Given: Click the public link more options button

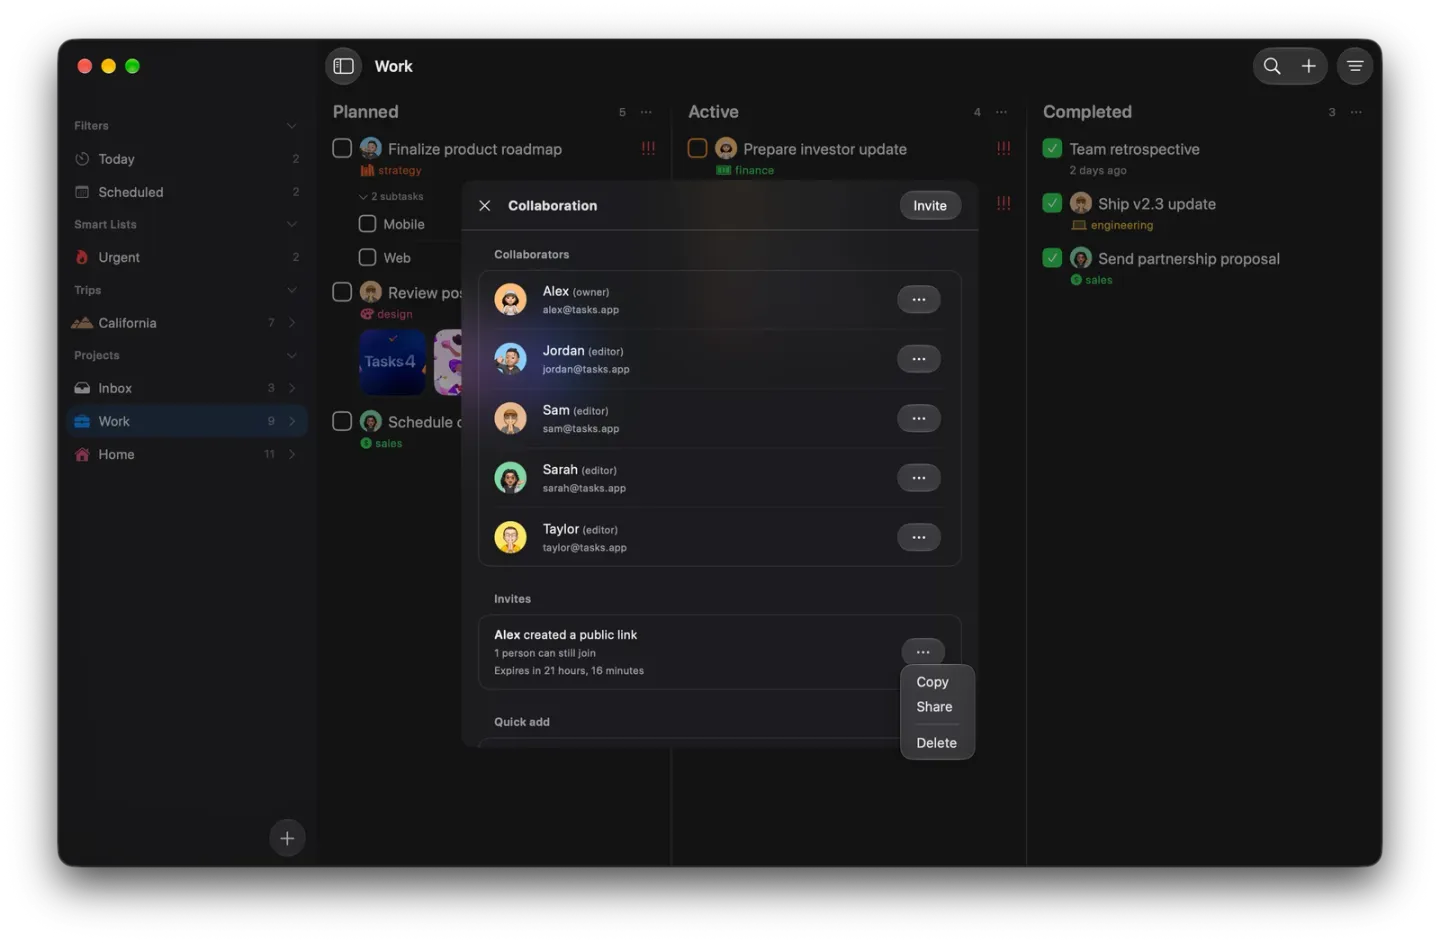Looking at the screenshot, I should tap(922, 652).
